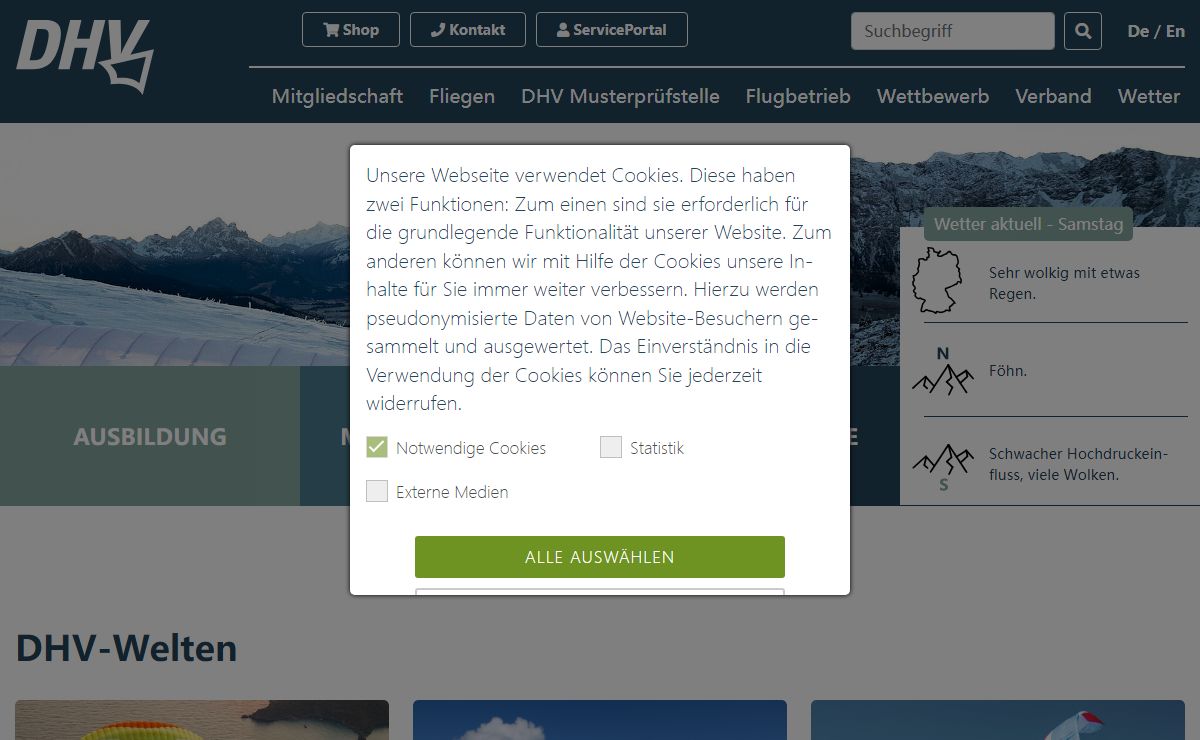Enable the Statistik checkbox
The image size is (1200, 740).
tap(611, 447)
